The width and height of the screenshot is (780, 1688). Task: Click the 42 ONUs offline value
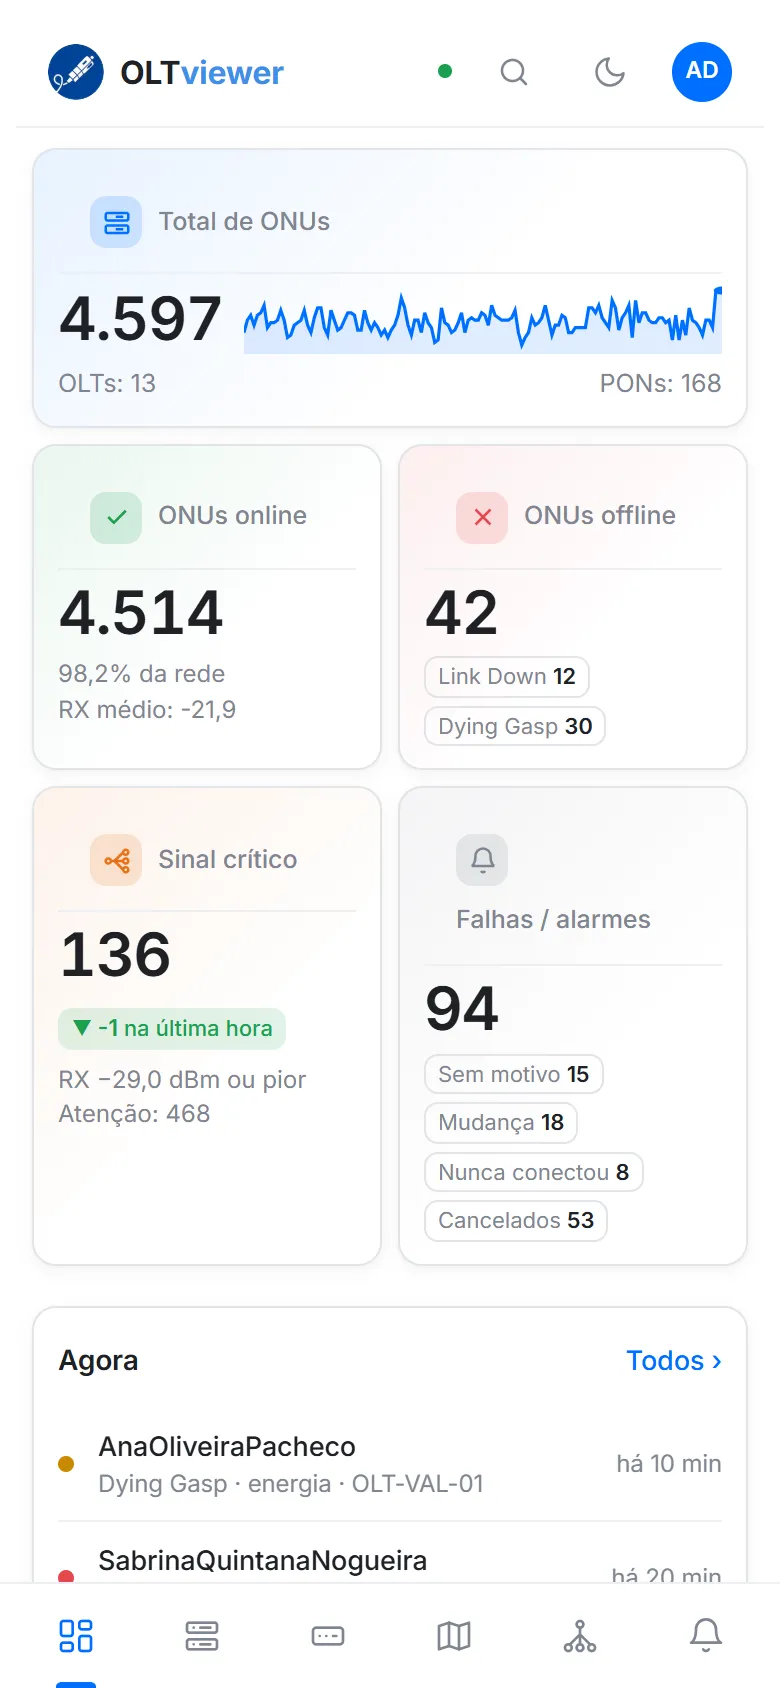tap(462, 613)
